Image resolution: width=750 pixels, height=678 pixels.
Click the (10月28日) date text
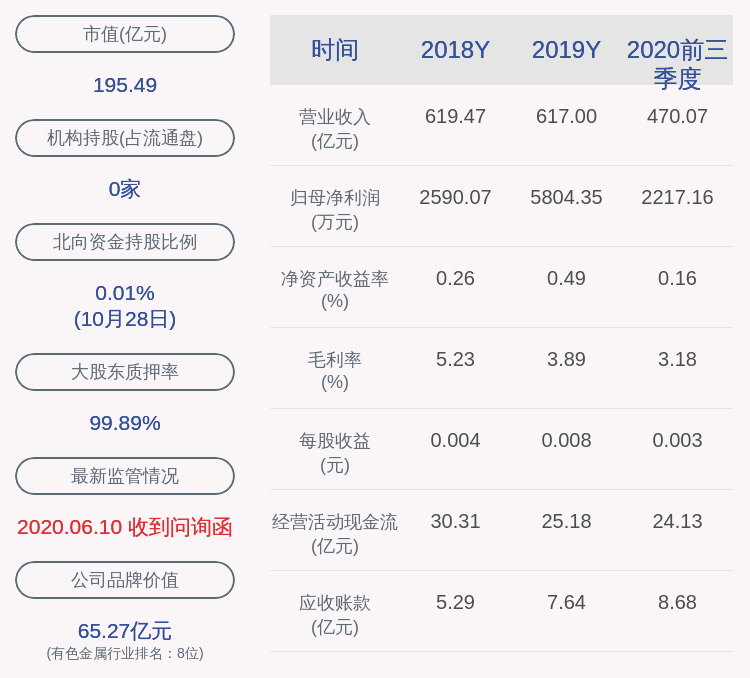(x=125, y=319)
